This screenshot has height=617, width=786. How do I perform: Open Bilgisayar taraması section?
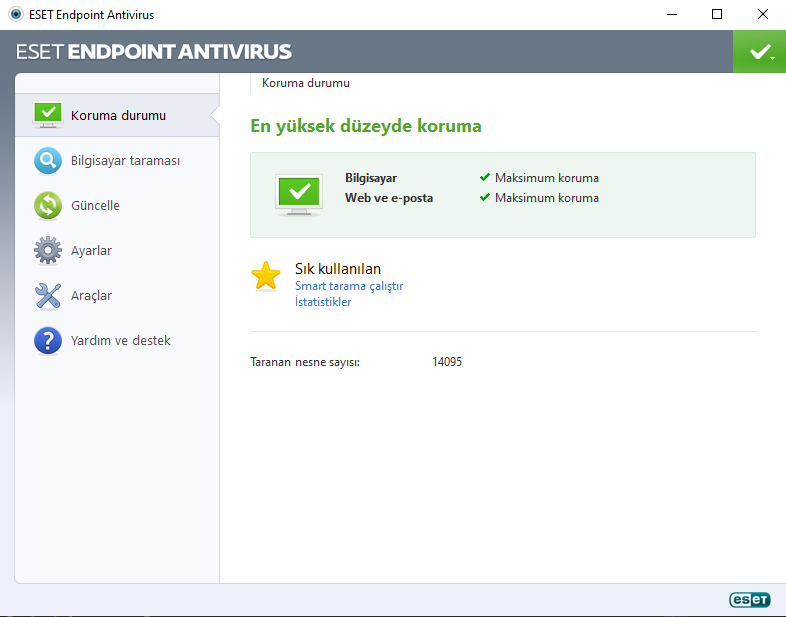(125, 160)
